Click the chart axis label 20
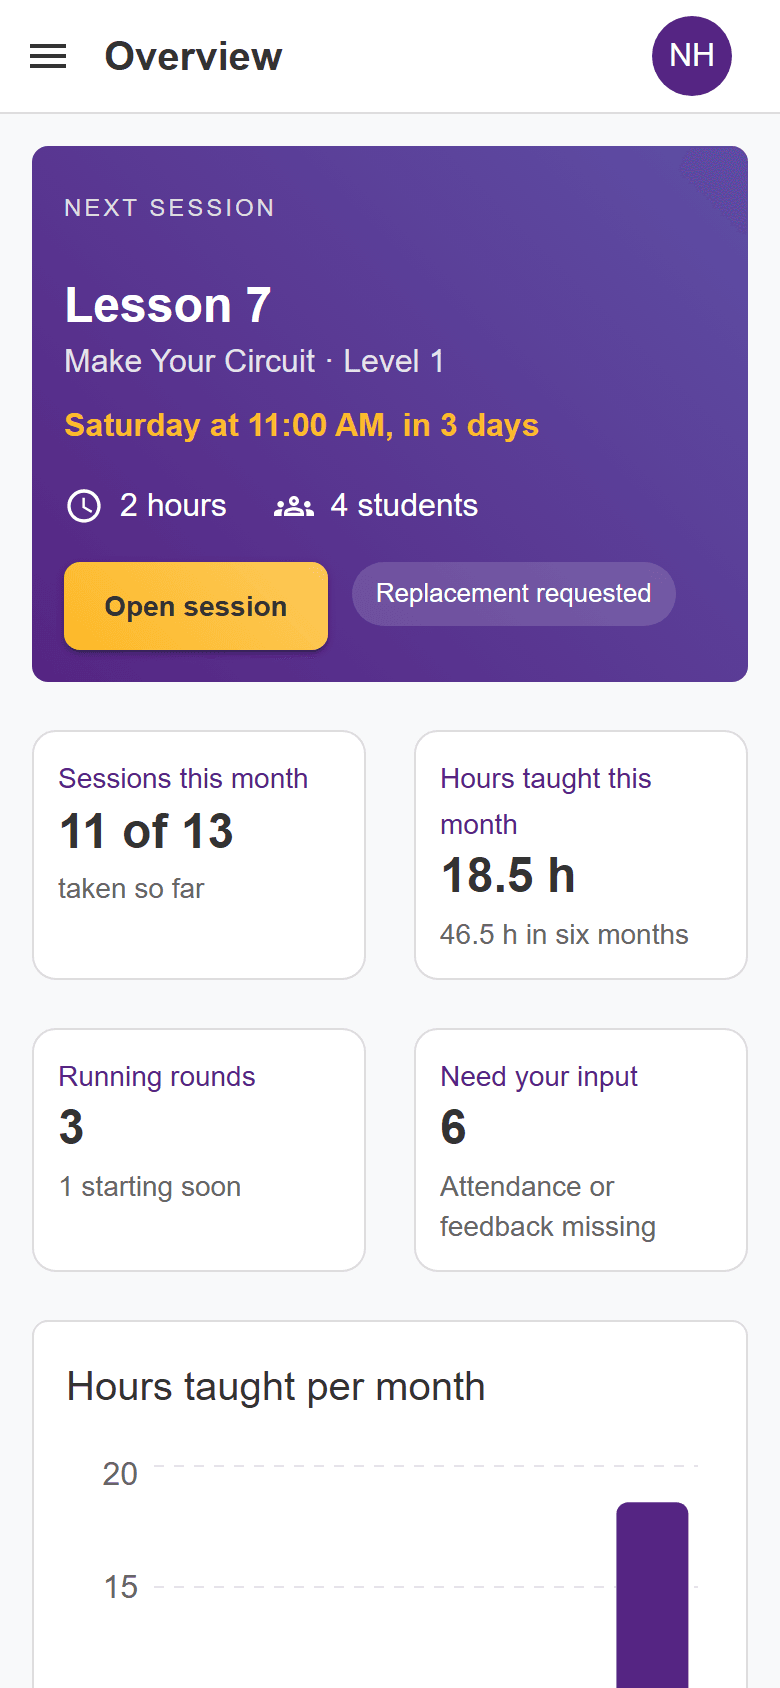This screenshot has height=1688, width=780. (120, 1474)
